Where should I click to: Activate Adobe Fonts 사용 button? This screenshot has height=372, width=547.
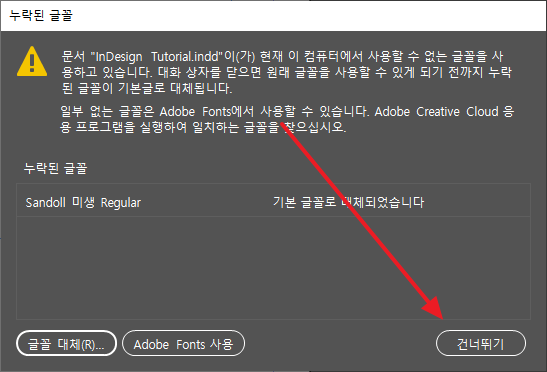[183, 344]
